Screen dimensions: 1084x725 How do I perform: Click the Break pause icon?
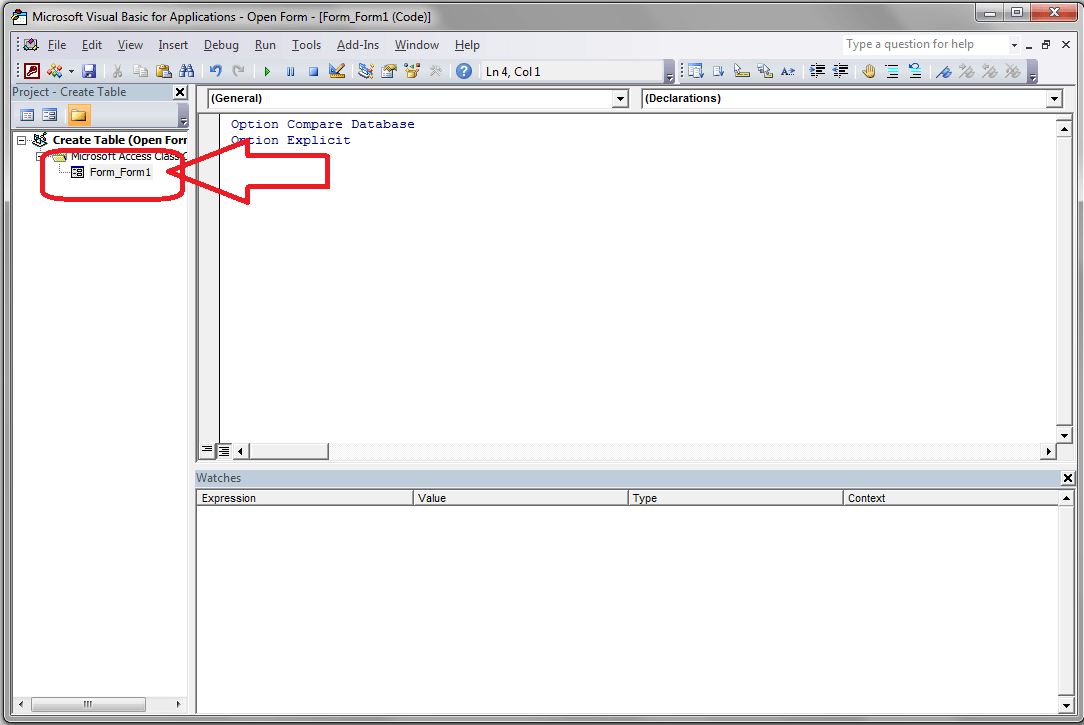[290, 71]
